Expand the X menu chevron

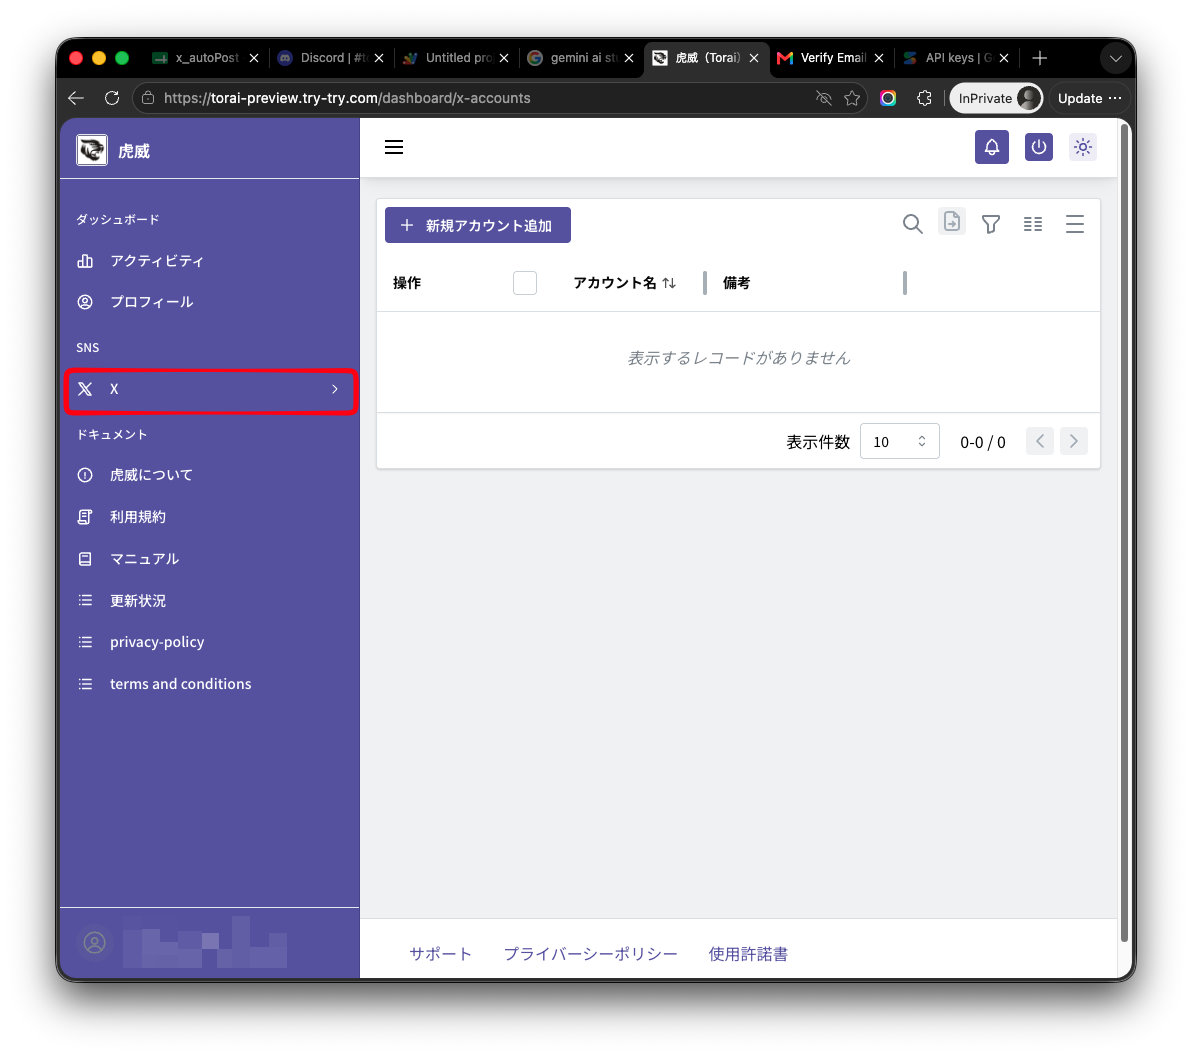[x=334, y=389]
